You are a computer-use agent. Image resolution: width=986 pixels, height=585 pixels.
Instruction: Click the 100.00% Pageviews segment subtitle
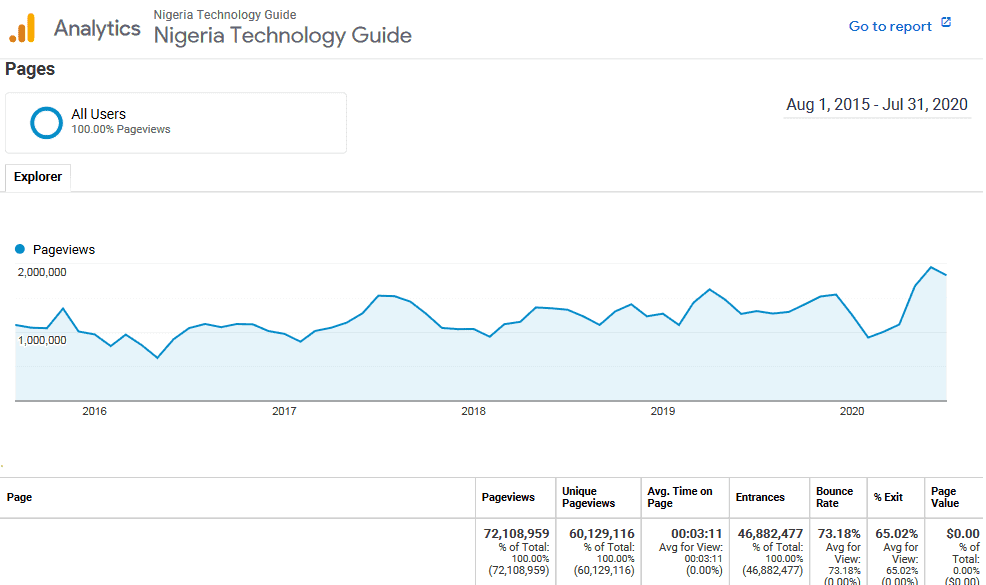121,129
